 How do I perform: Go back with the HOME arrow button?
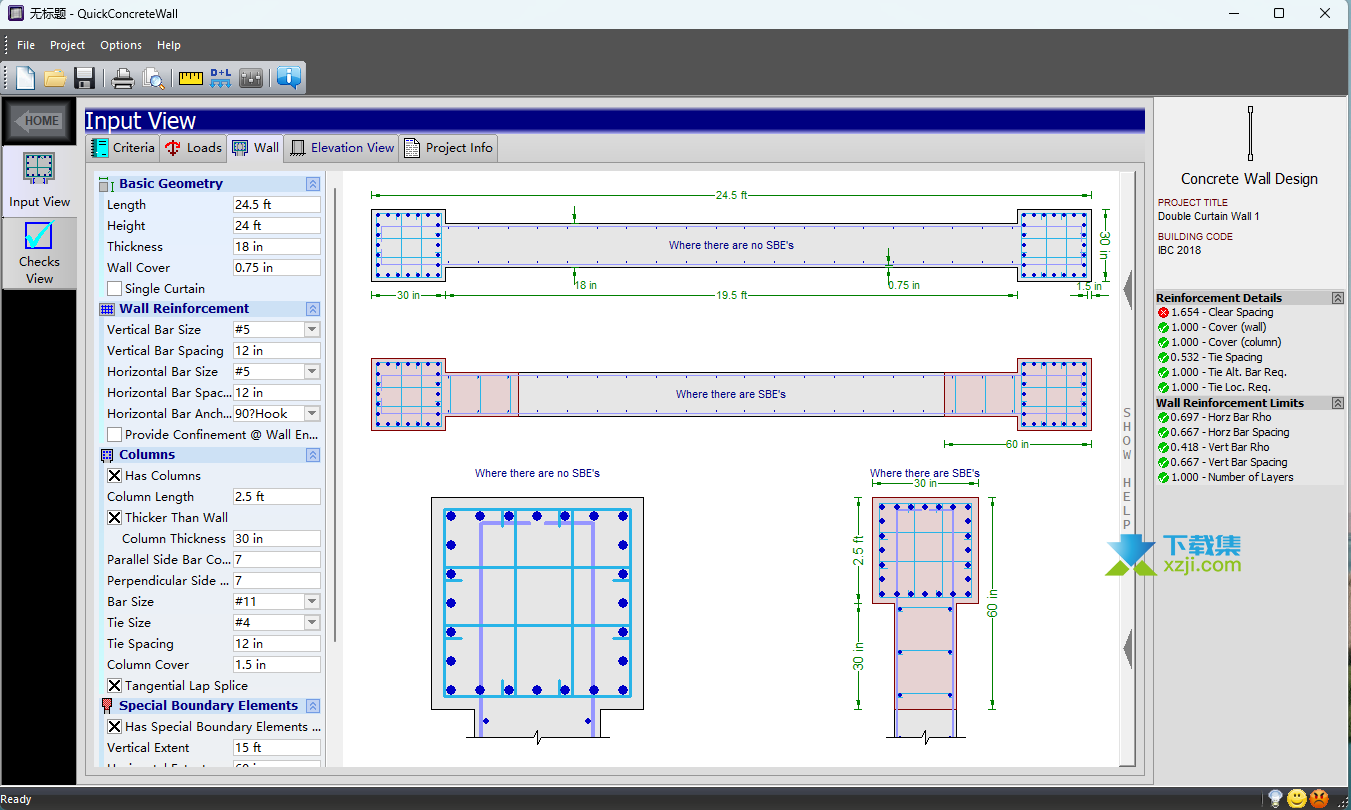pyautogui.click(x=39, y=121)
